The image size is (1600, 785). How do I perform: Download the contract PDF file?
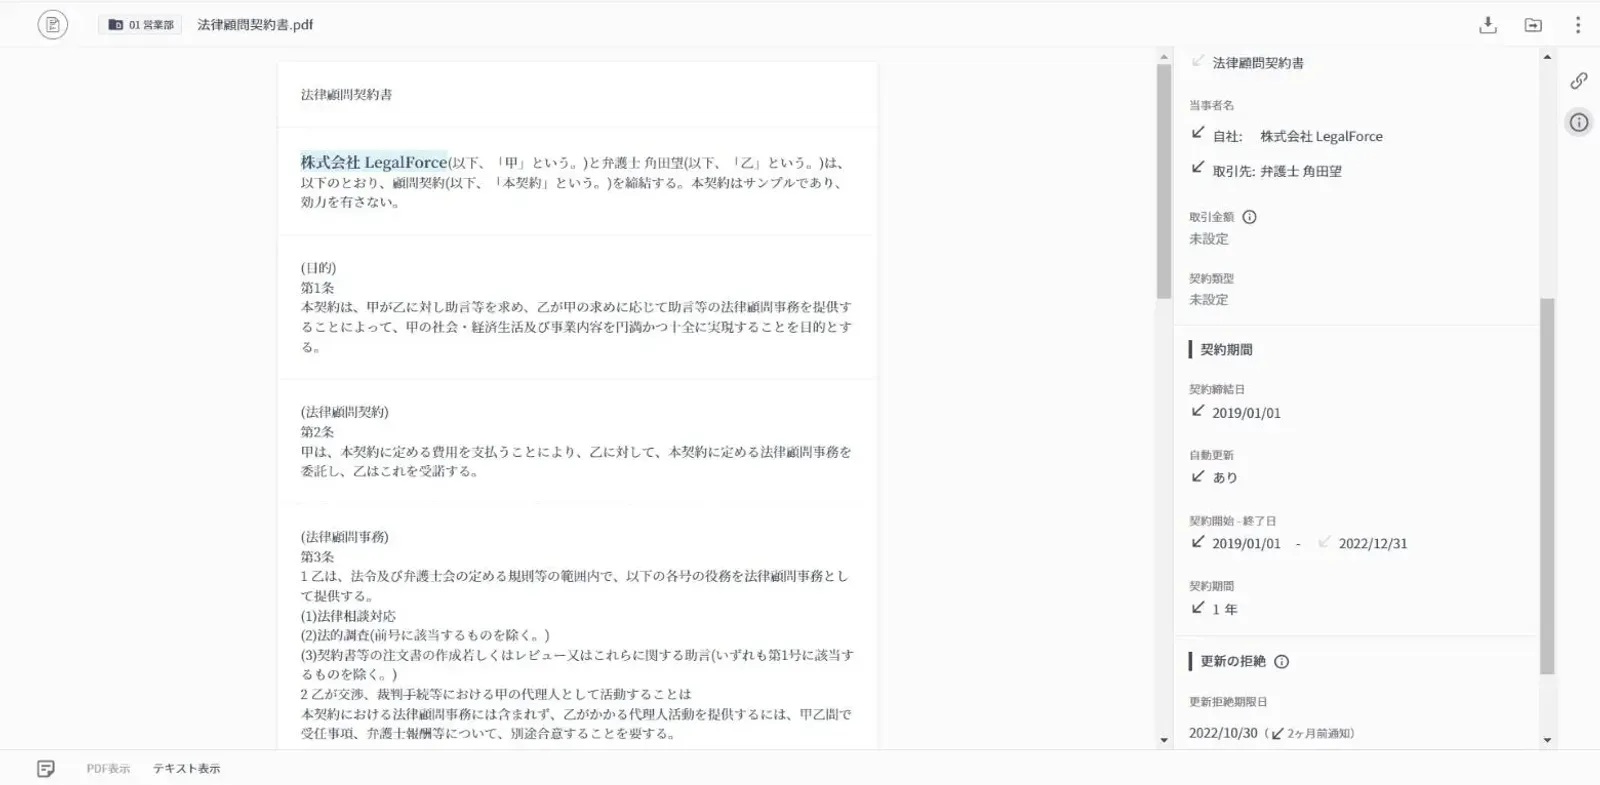point(1487,25)
